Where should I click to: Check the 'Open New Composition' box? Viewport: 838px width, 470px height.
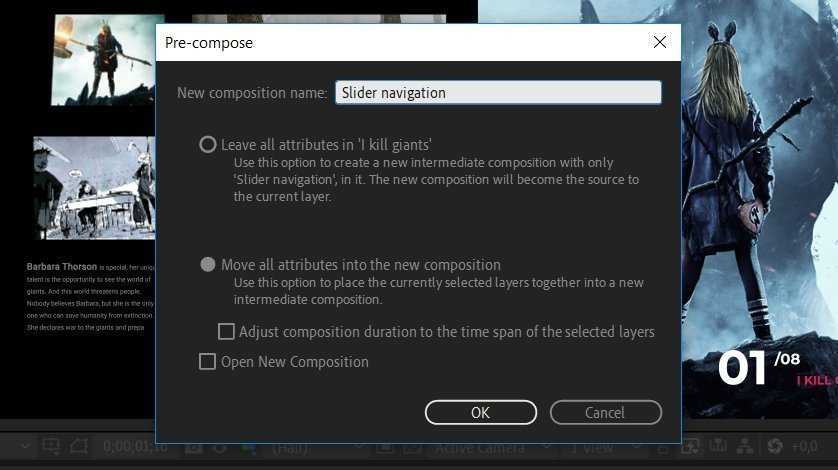(x=208, y=362)
